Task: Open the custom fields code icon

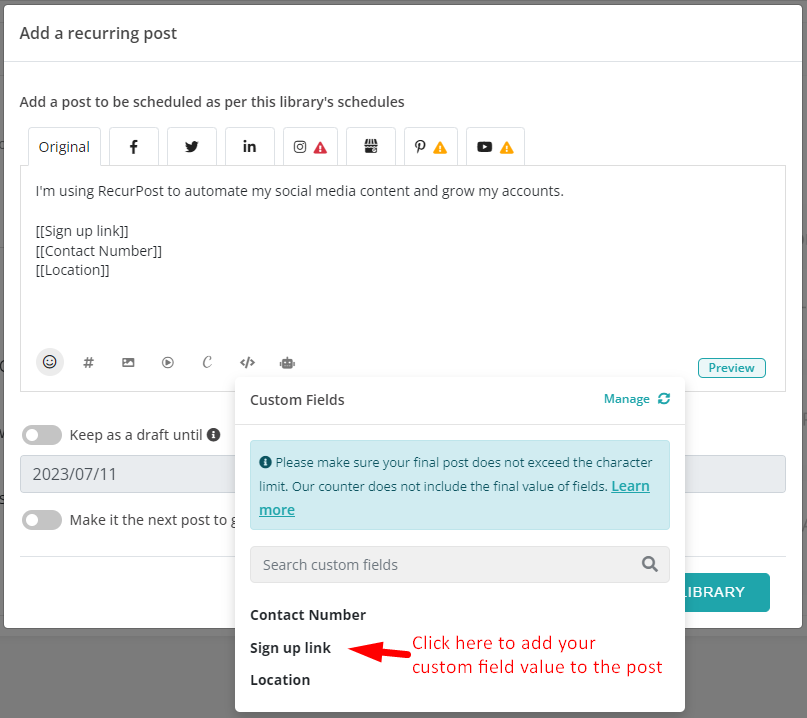Action: 247,362
